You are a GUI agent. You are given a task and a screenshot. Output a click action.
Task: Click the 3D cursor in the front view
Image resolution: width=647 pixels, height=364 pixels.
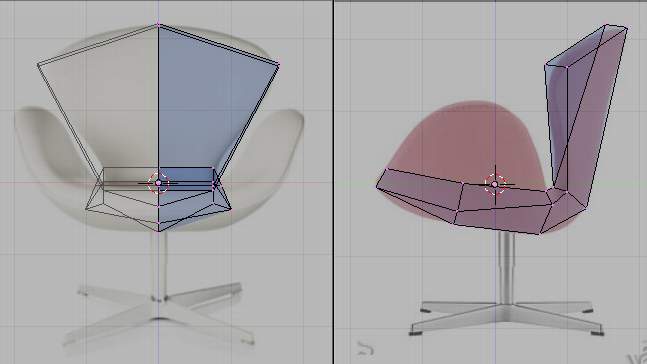click(x=158, y=183)
